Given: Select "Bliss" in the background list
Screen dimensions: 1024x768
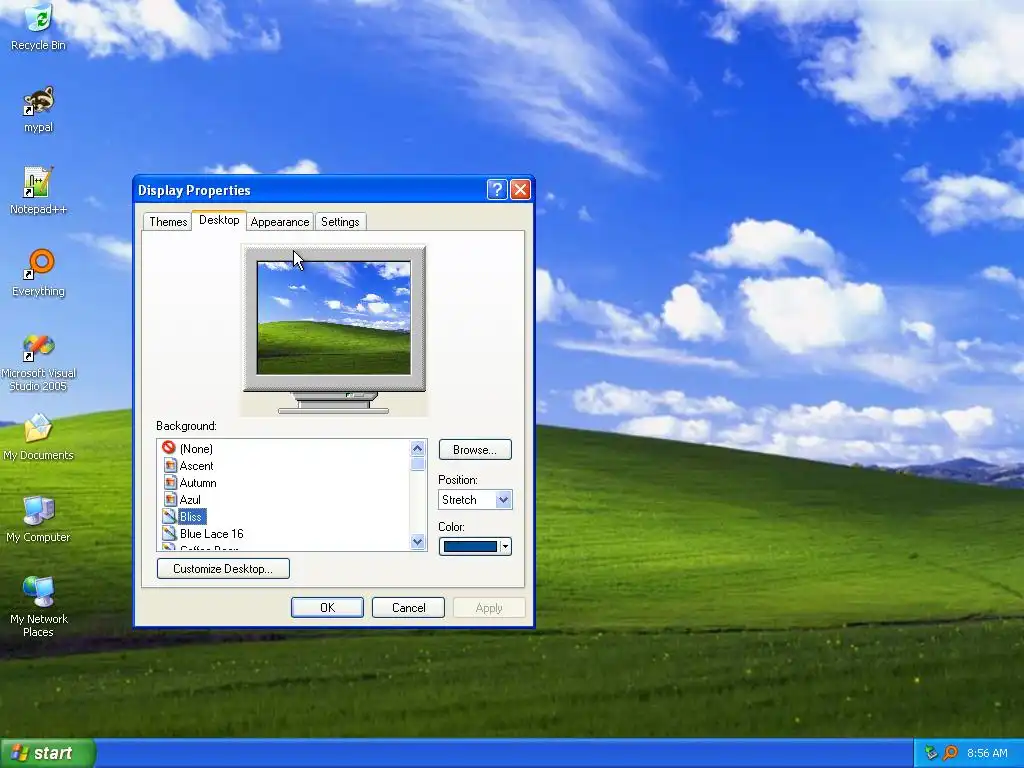Looking at the screenshot, I should pyautogui.click(x=191, y=517).
